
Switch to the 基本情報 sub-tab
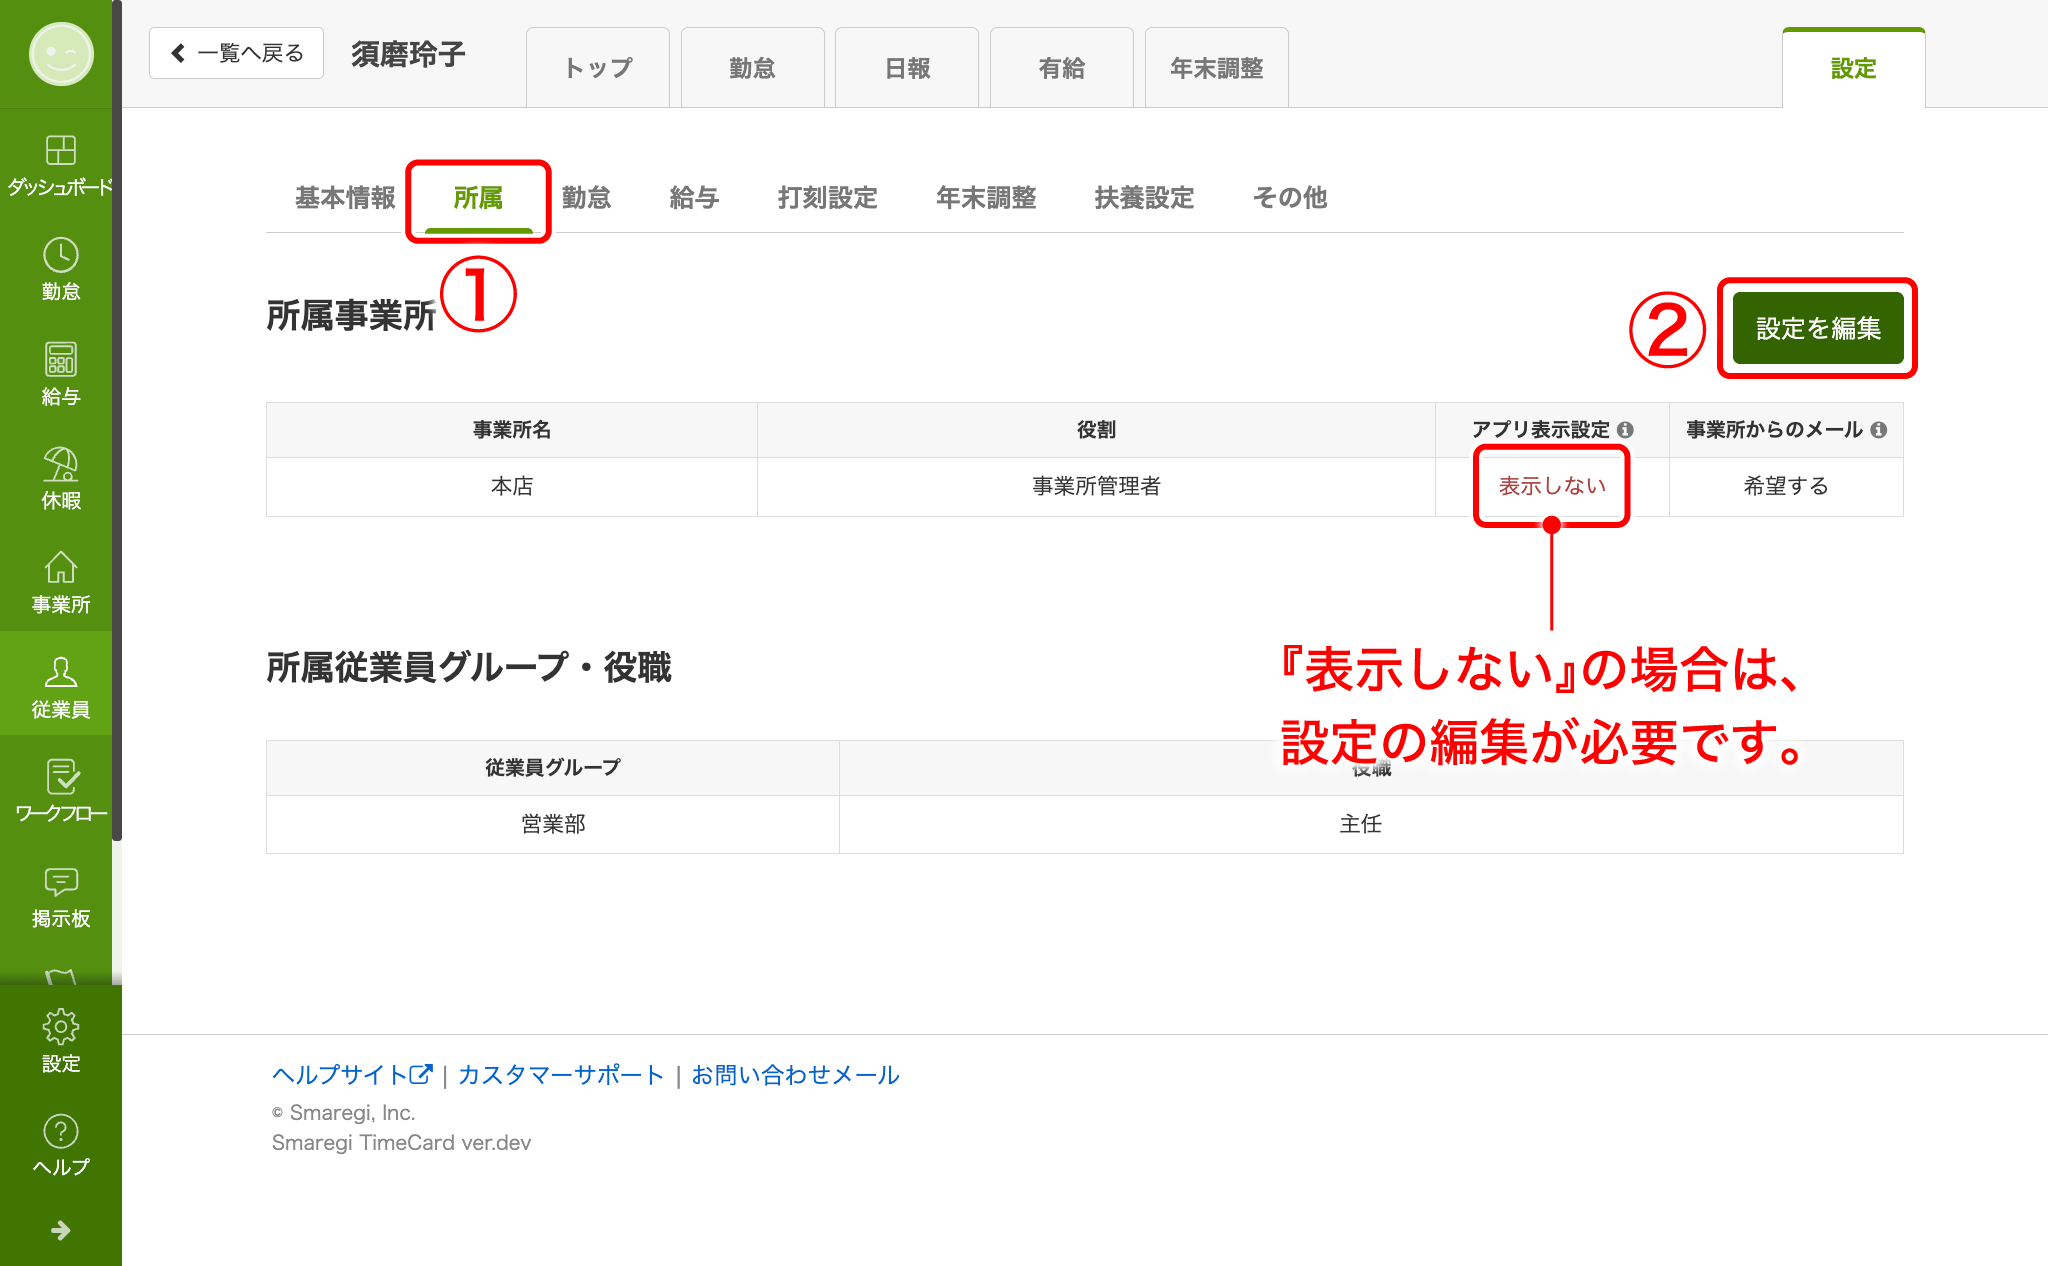[x=345, y=198]
